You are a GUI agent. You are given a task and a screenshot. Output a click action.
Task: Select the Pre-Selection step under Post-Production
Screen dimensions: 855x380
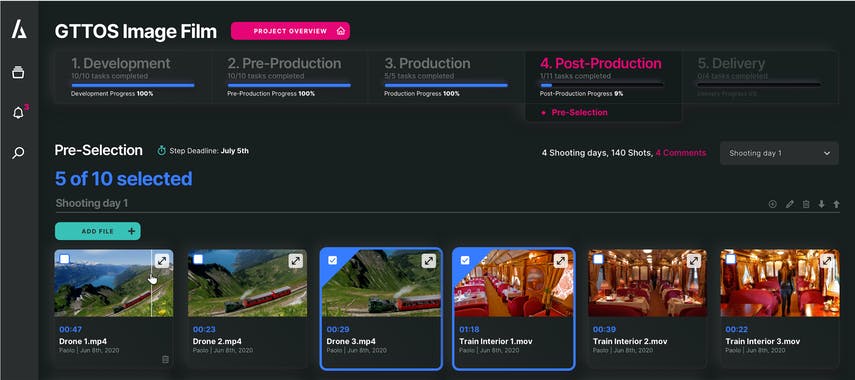(579, 112)
